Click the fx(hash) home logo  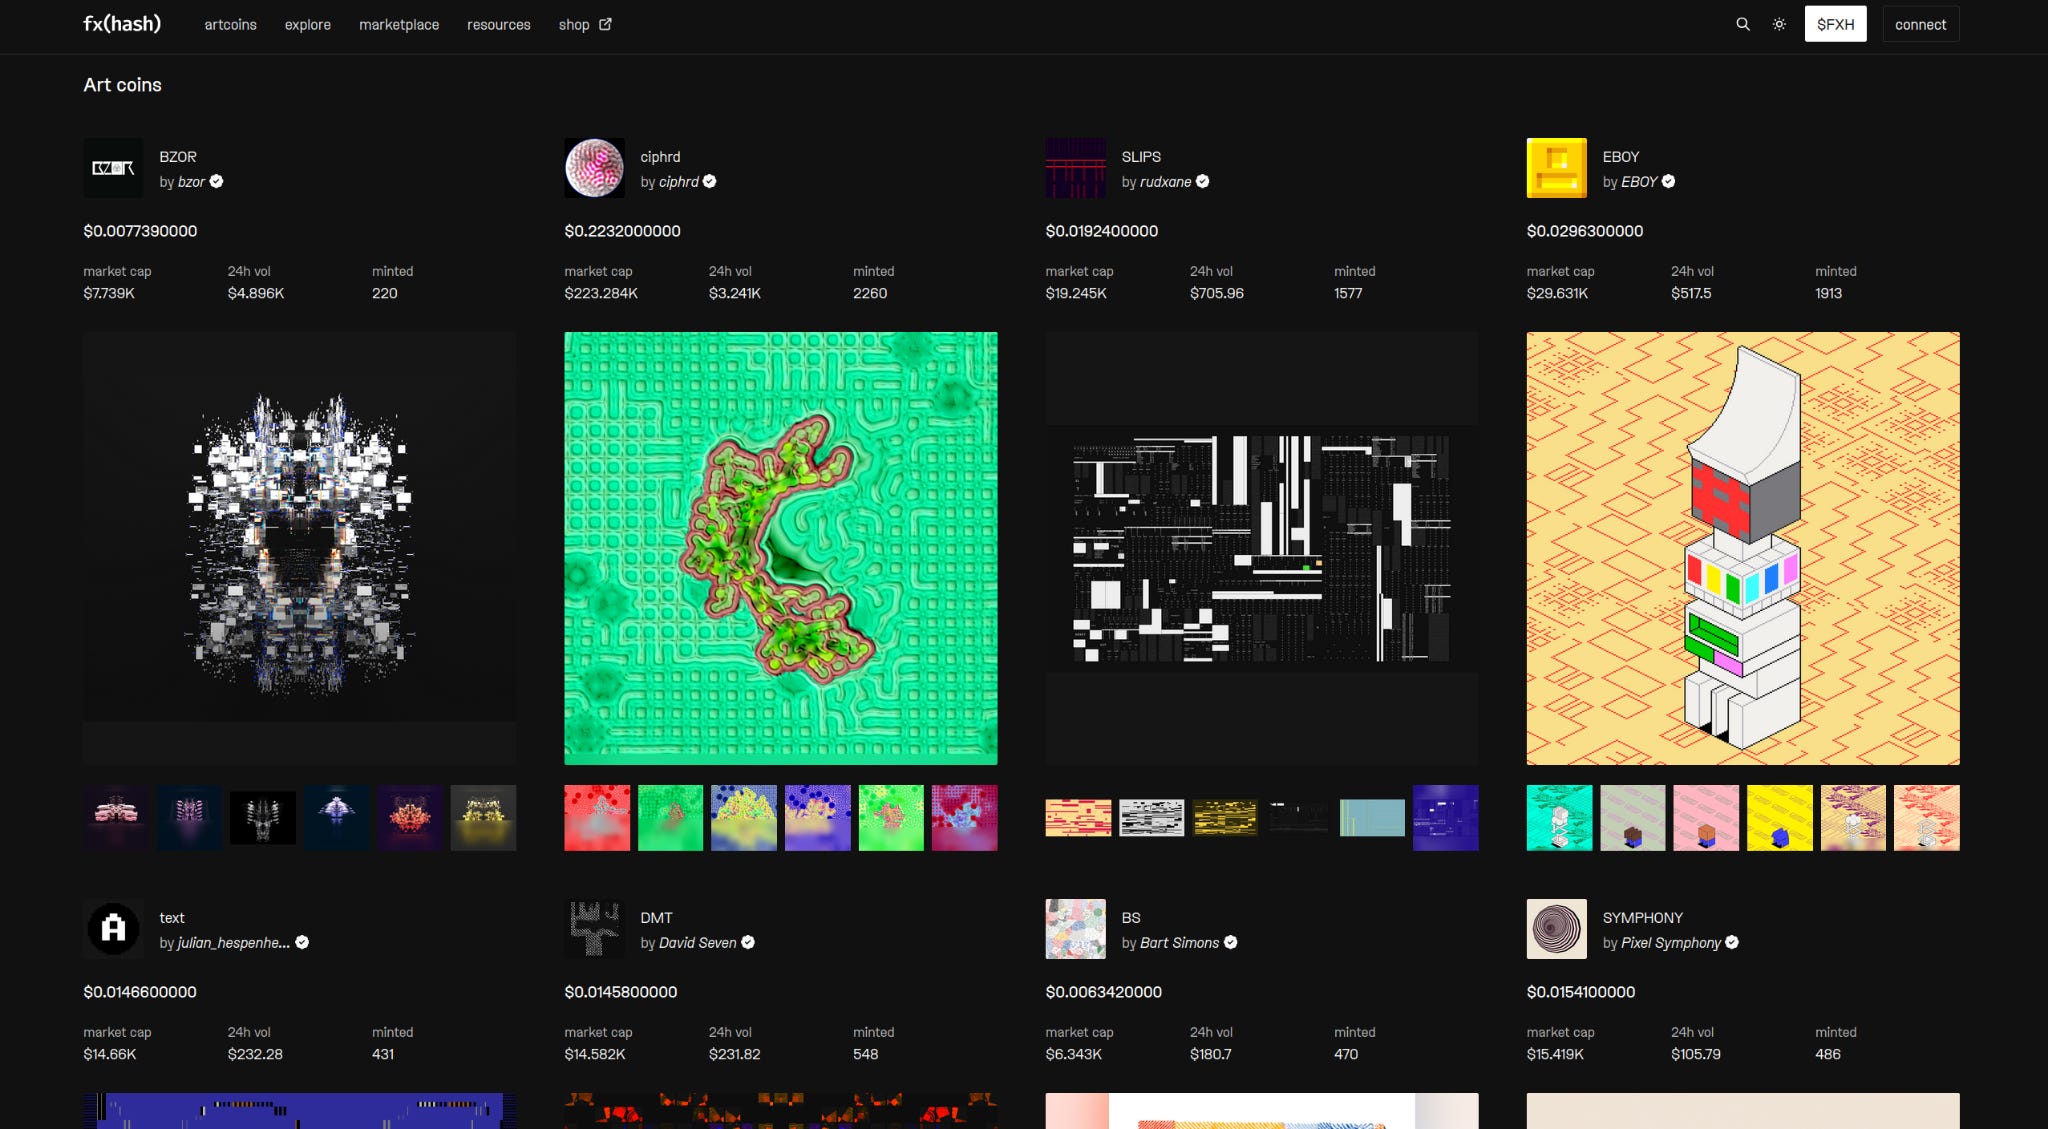point(122,23)
